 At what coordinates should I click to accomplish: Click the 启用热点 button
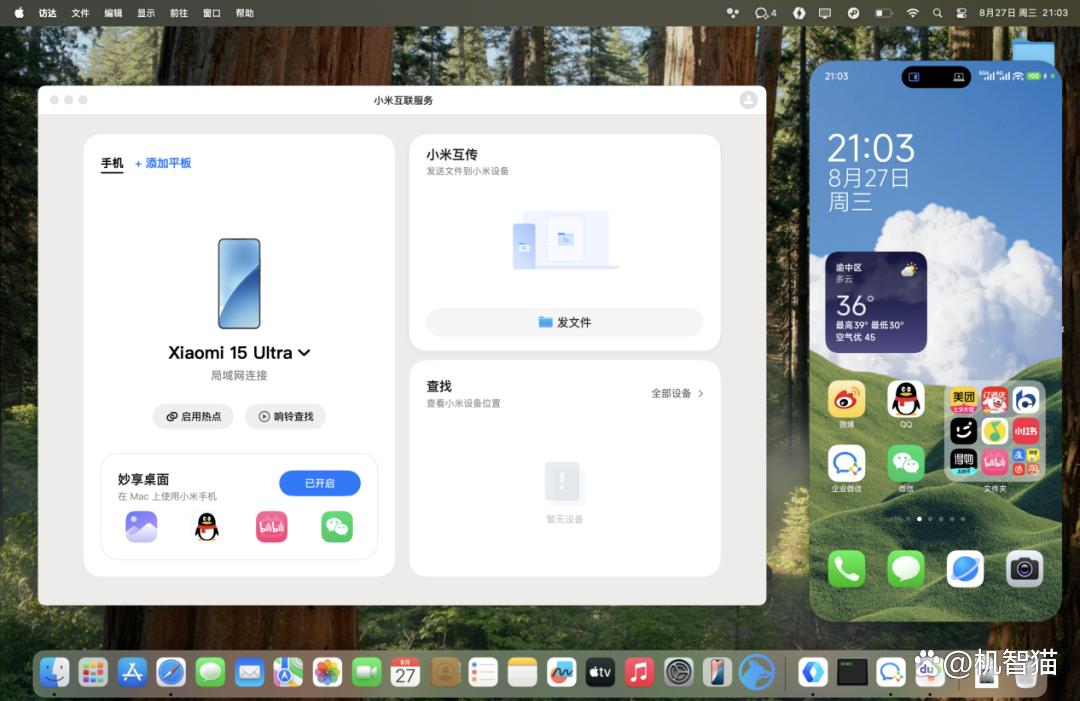pos(194,417)
